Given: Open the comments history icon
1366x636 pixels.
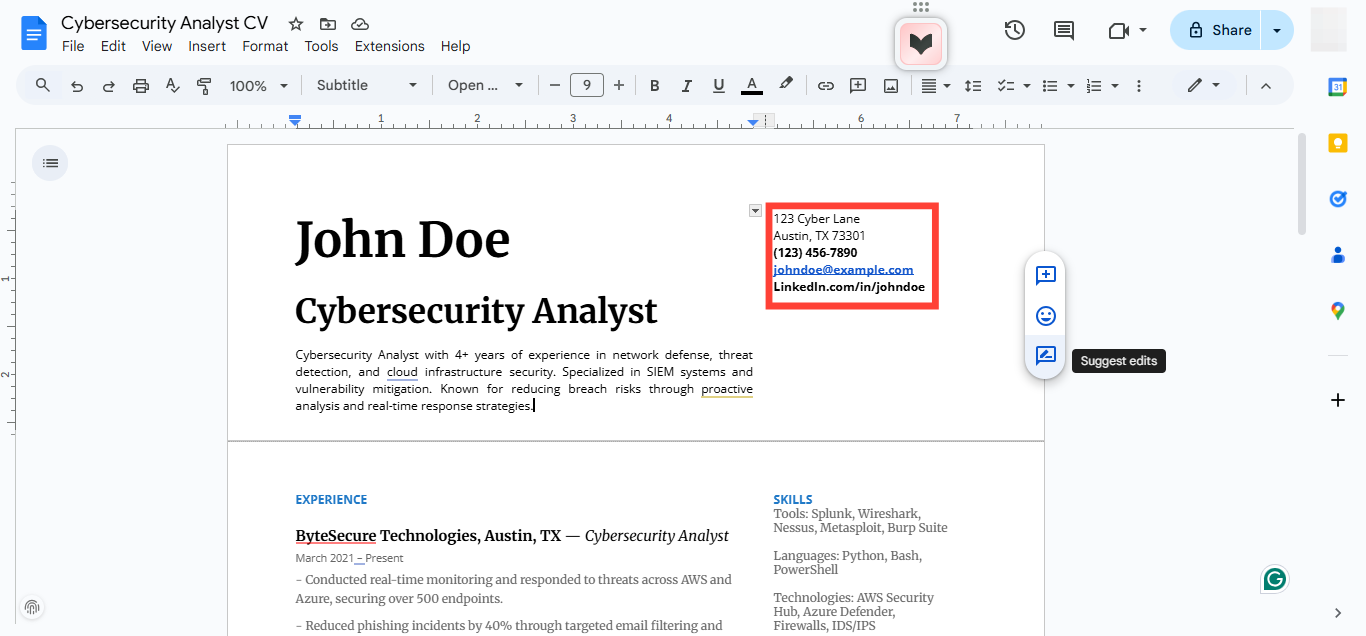Looking at the screenshot, I should [1064, 30].
